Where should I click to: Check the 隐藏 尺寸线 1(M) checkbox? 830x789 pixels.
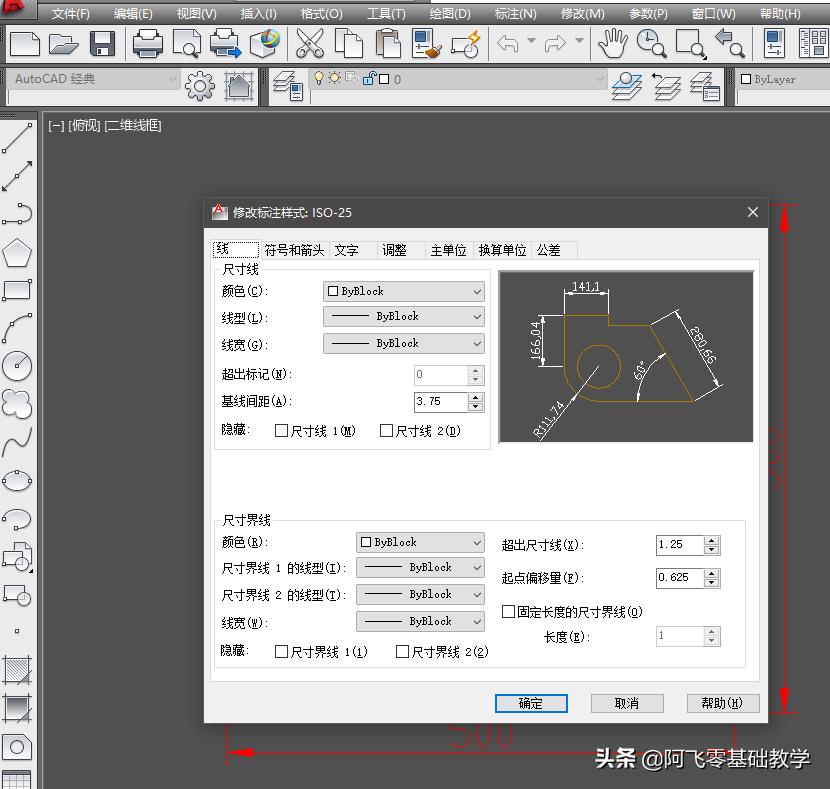[x=281, y=429]
